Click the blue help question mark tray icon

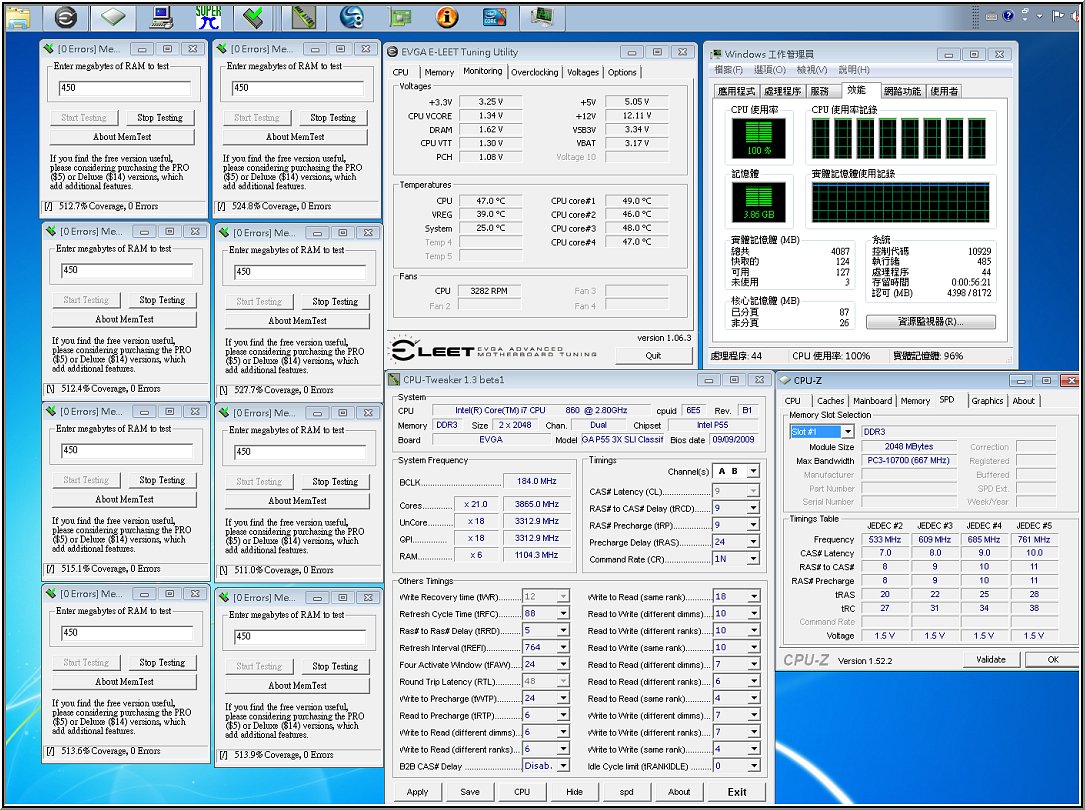click(1009, 16)
